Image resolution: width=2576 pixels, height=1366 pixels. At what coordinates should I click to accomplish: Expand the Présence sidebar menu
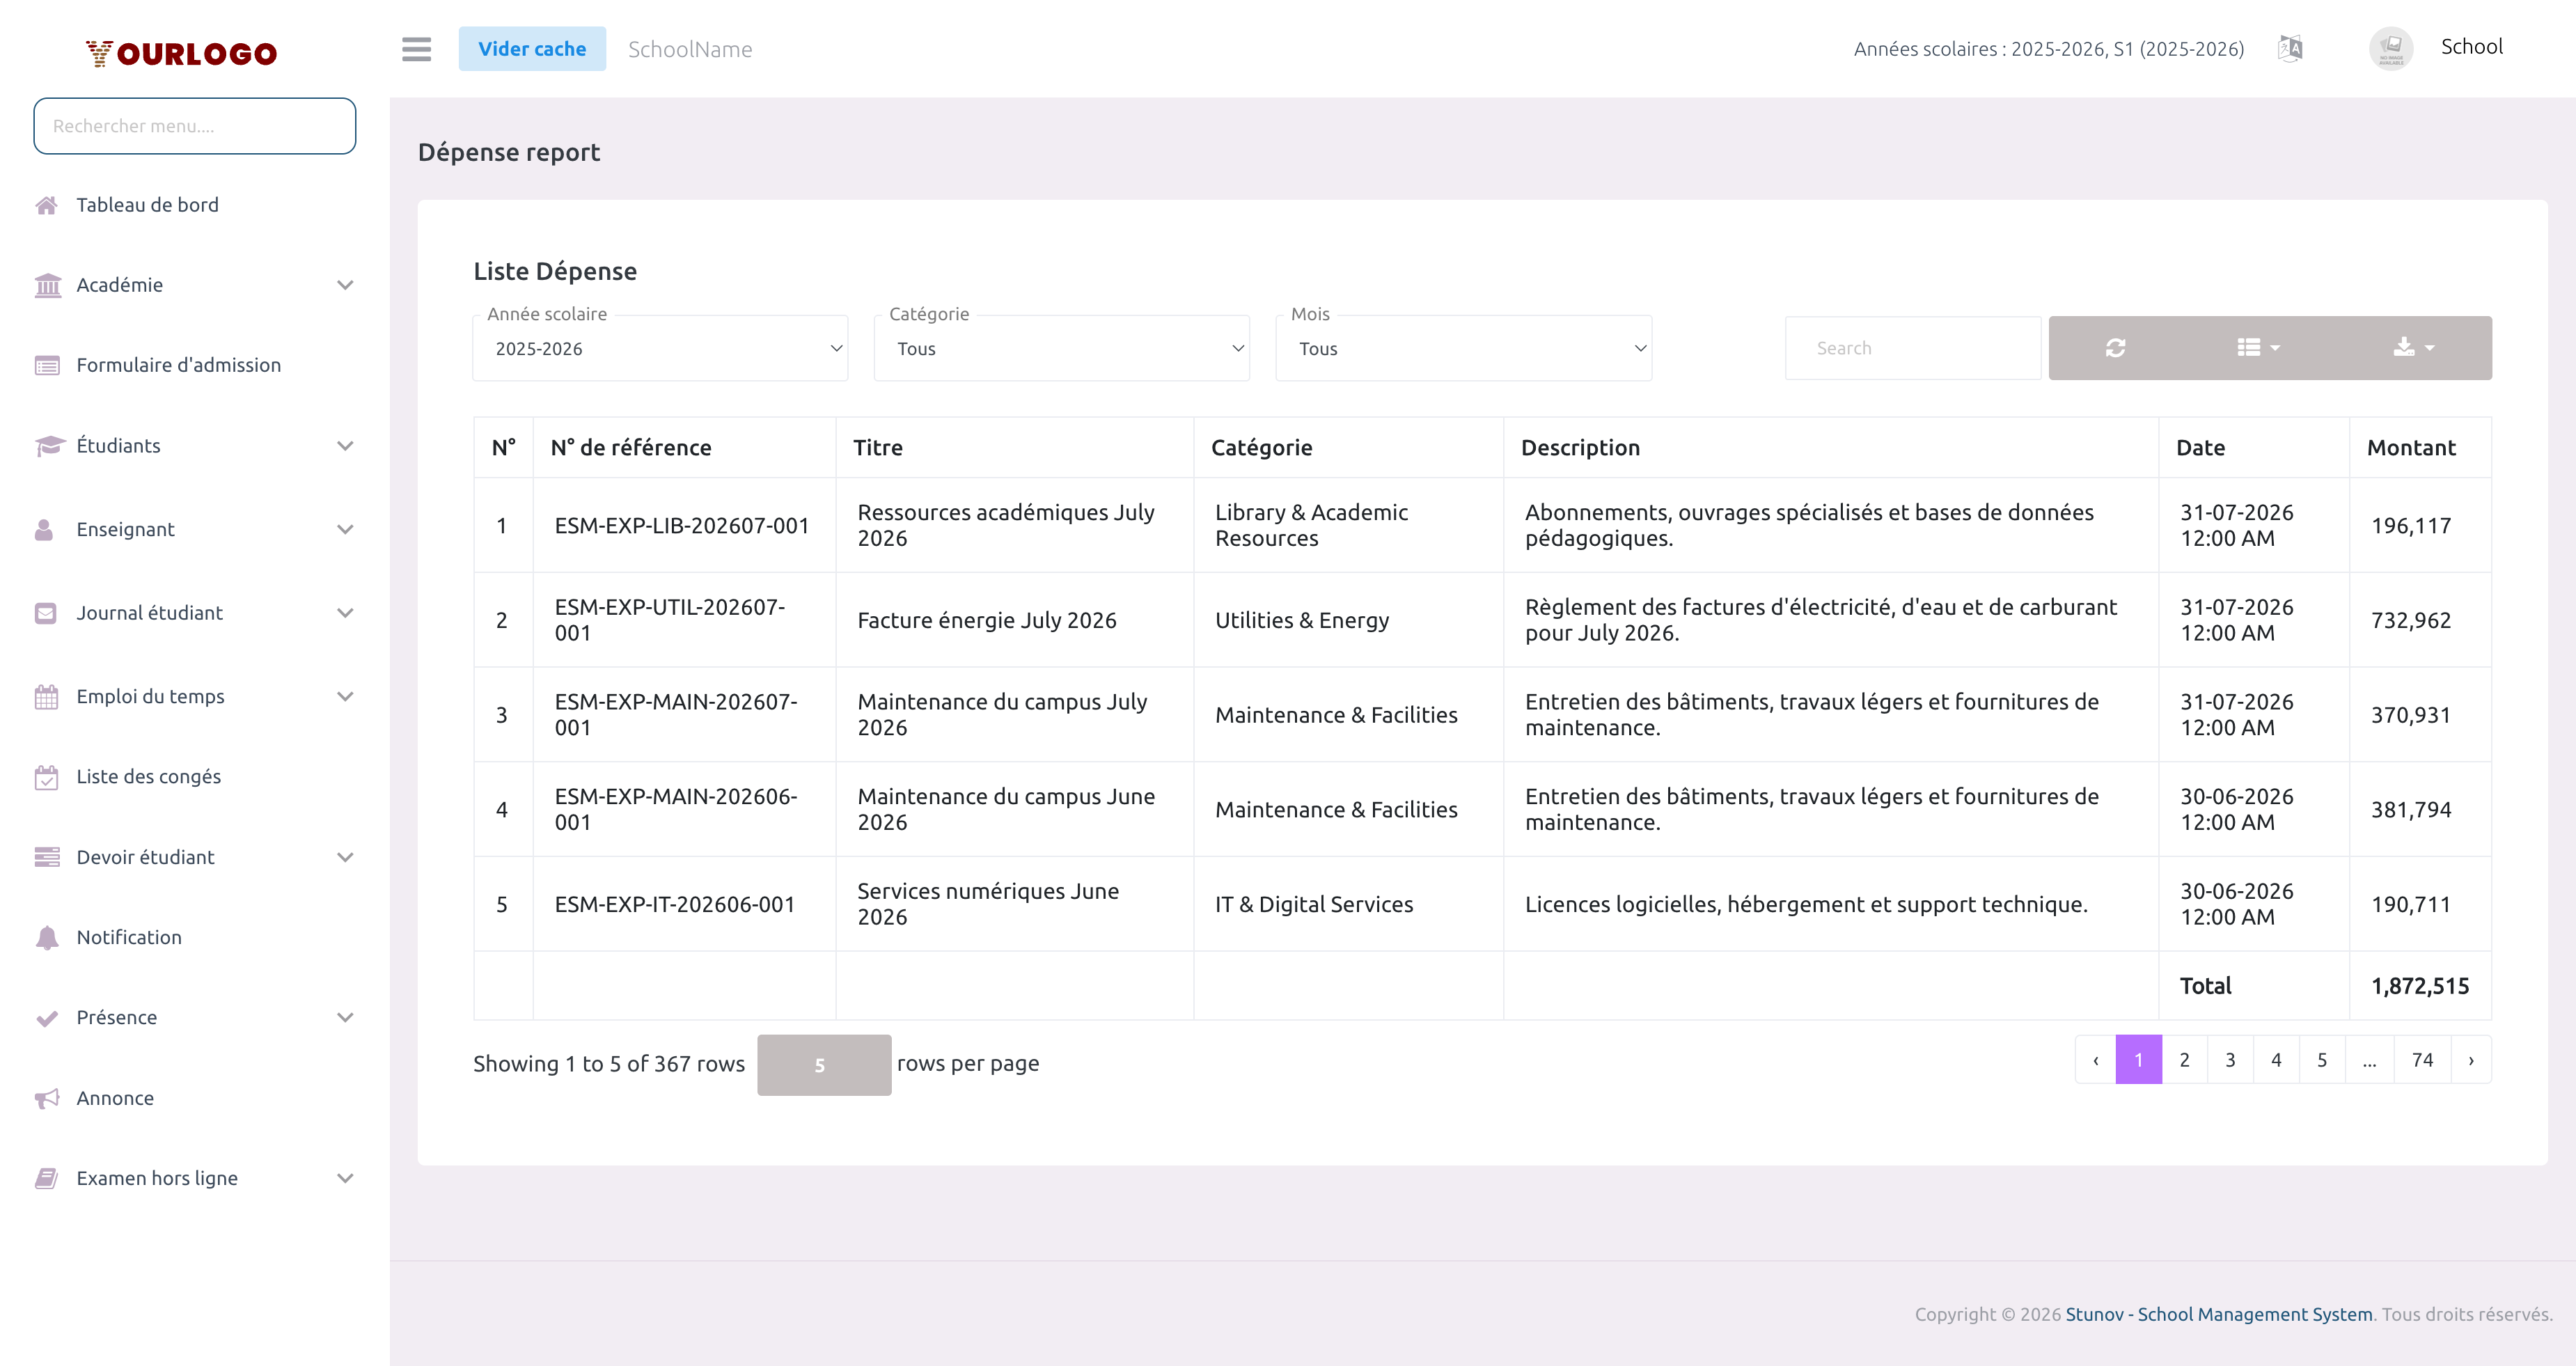[x=194, y=1017]
